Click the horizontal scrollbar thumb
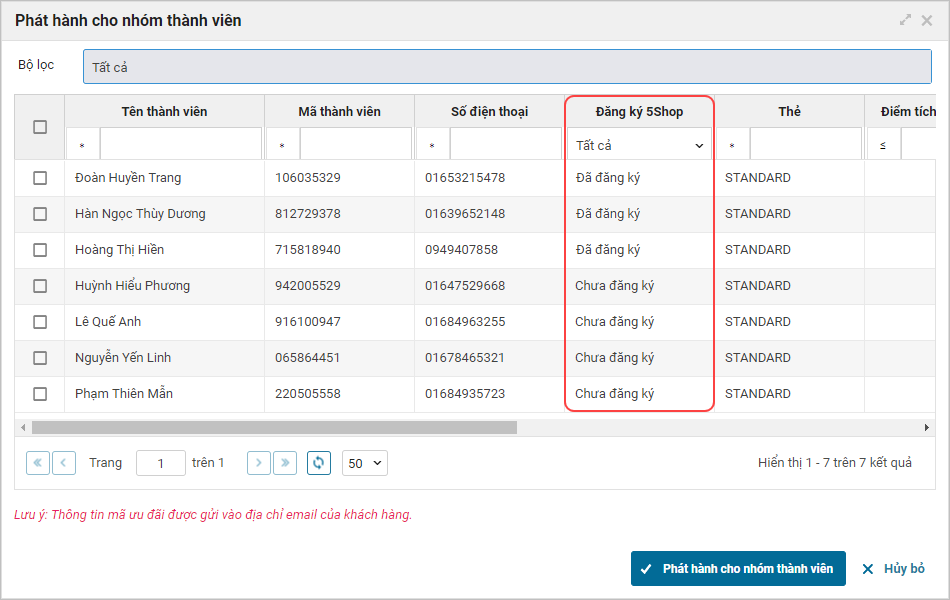Viewport: 950px width, 600px height. pyautogui.click(x=274, y=428)
